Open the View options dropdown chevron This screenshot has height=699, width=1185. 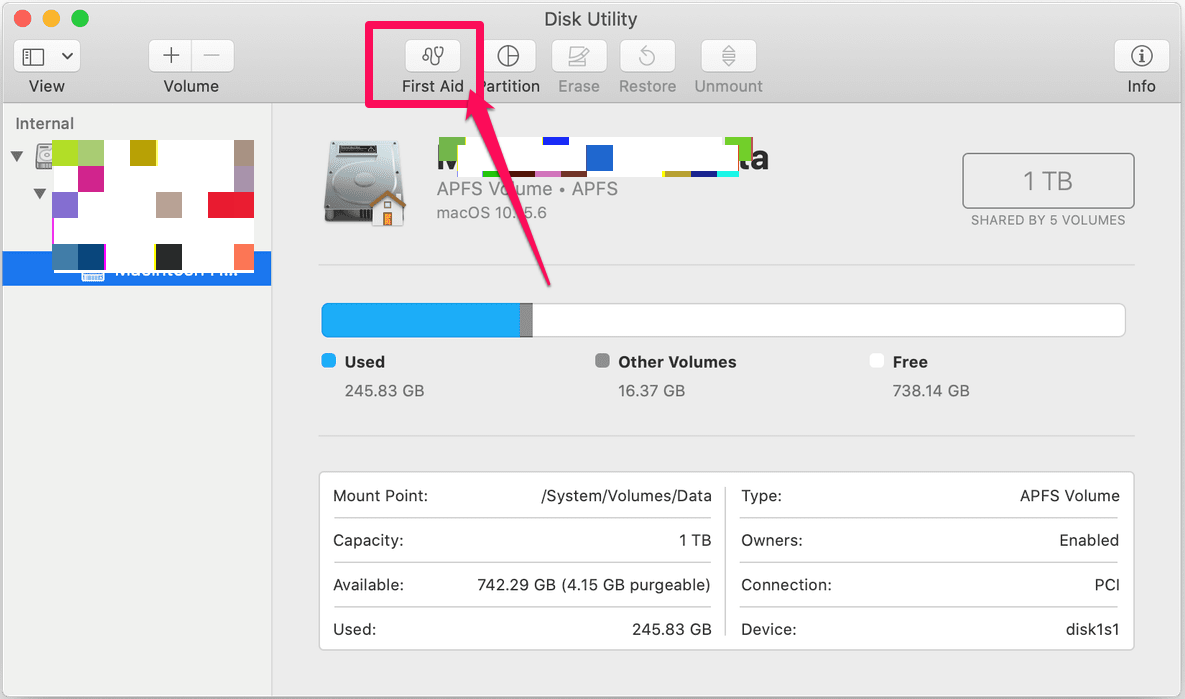(x=66, y=55)
